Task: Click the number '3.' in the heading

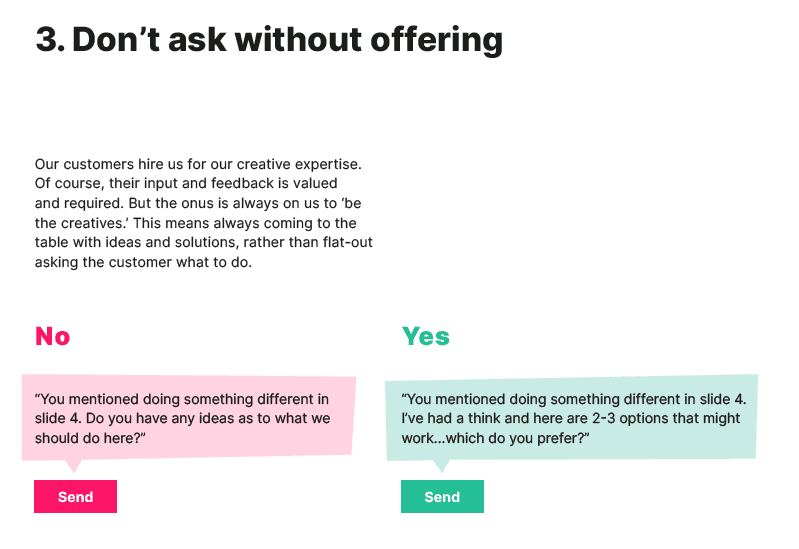Action: [x=50, y=40]
